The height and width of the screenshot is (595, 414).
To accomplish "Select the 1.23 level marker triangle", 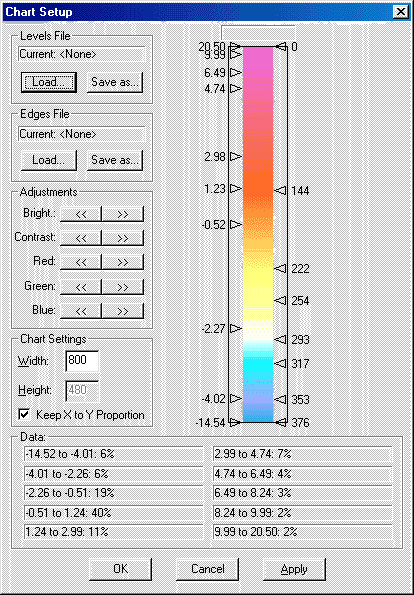I will 236,188.
